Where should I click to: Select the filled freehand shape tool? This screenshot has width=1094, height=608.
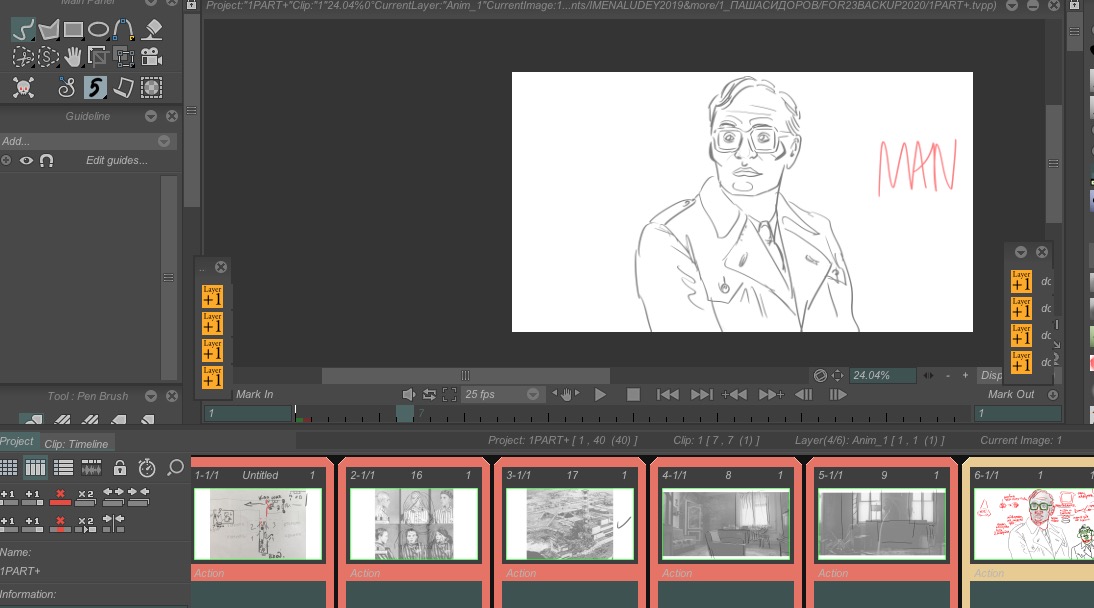49,29
